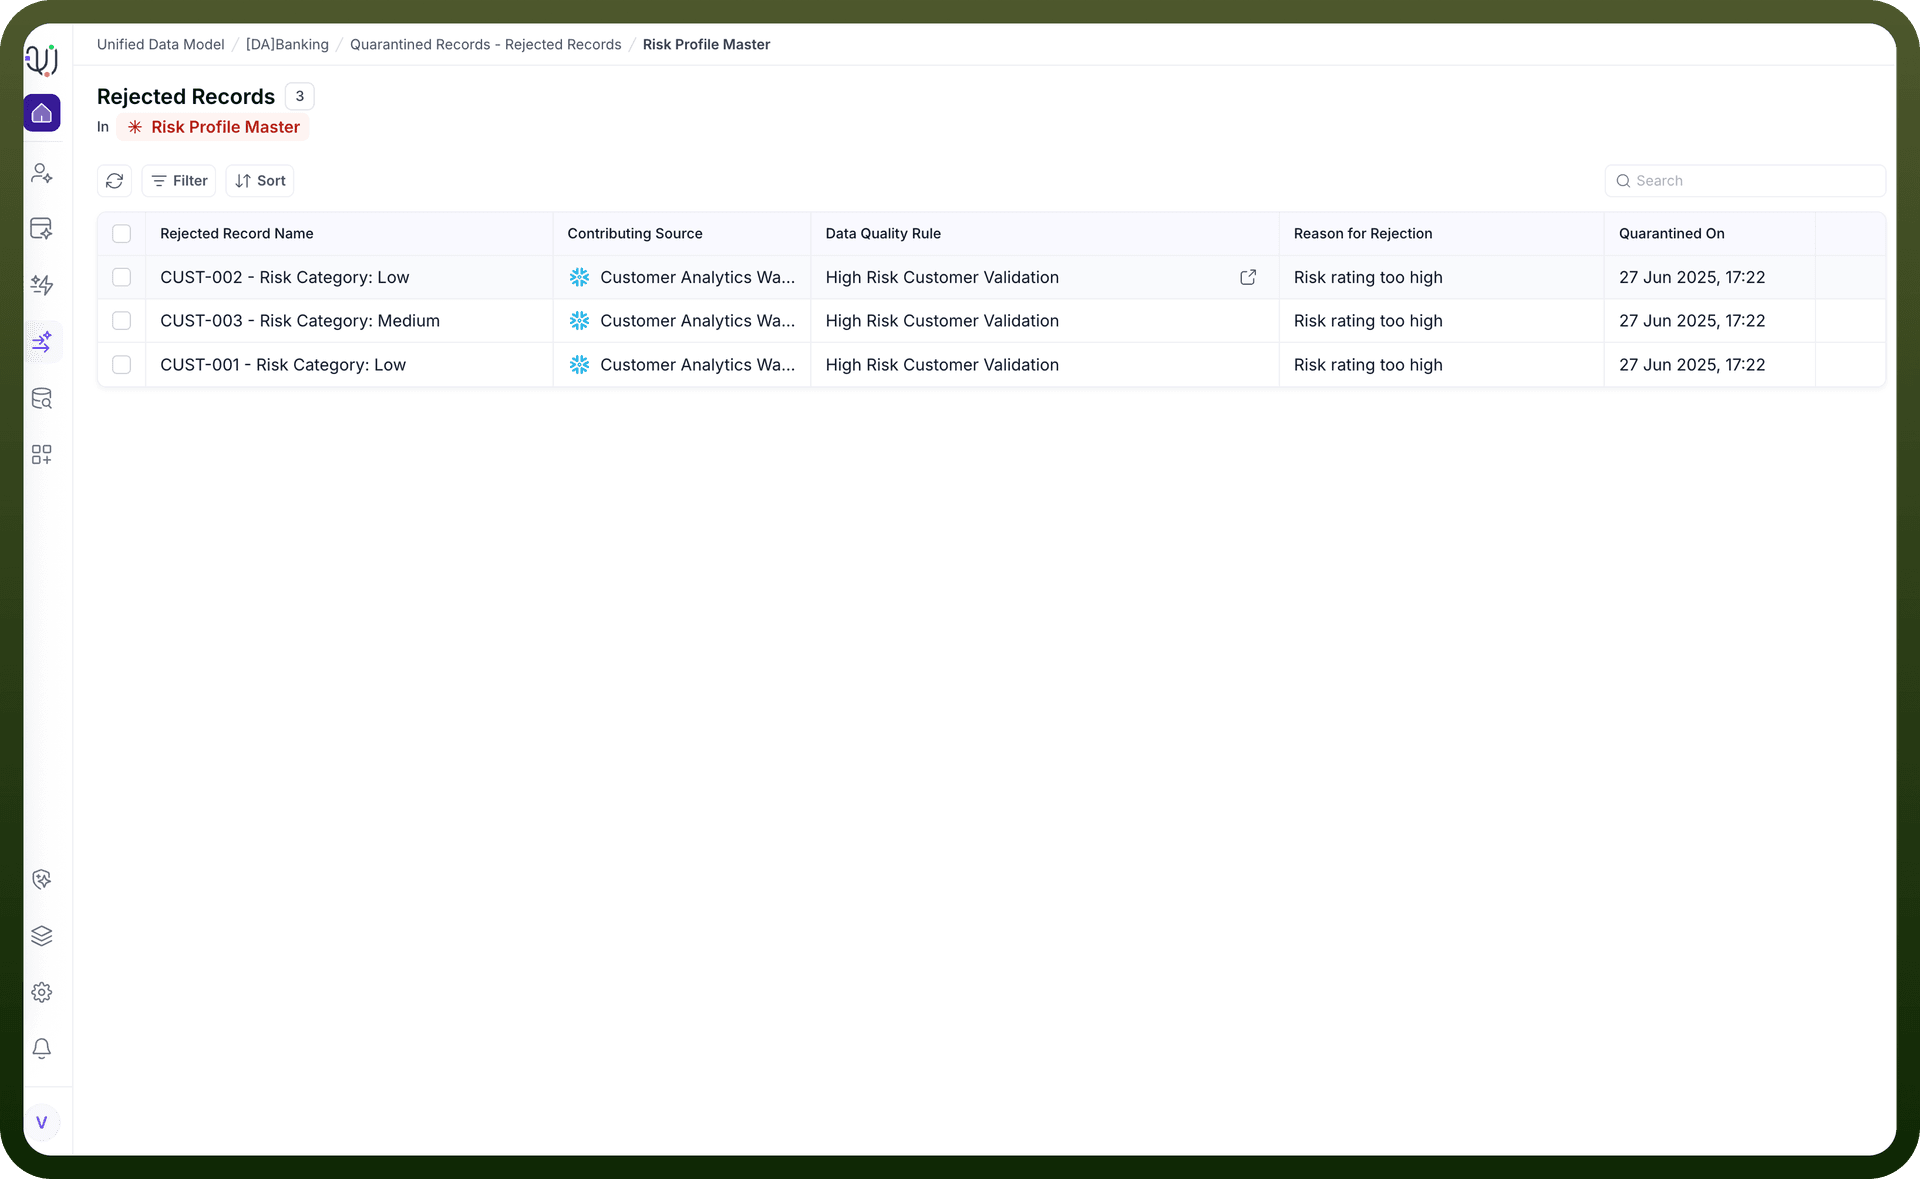Check the box for CUST-003 record
1920x1179 pixels.
pos(122,321)
